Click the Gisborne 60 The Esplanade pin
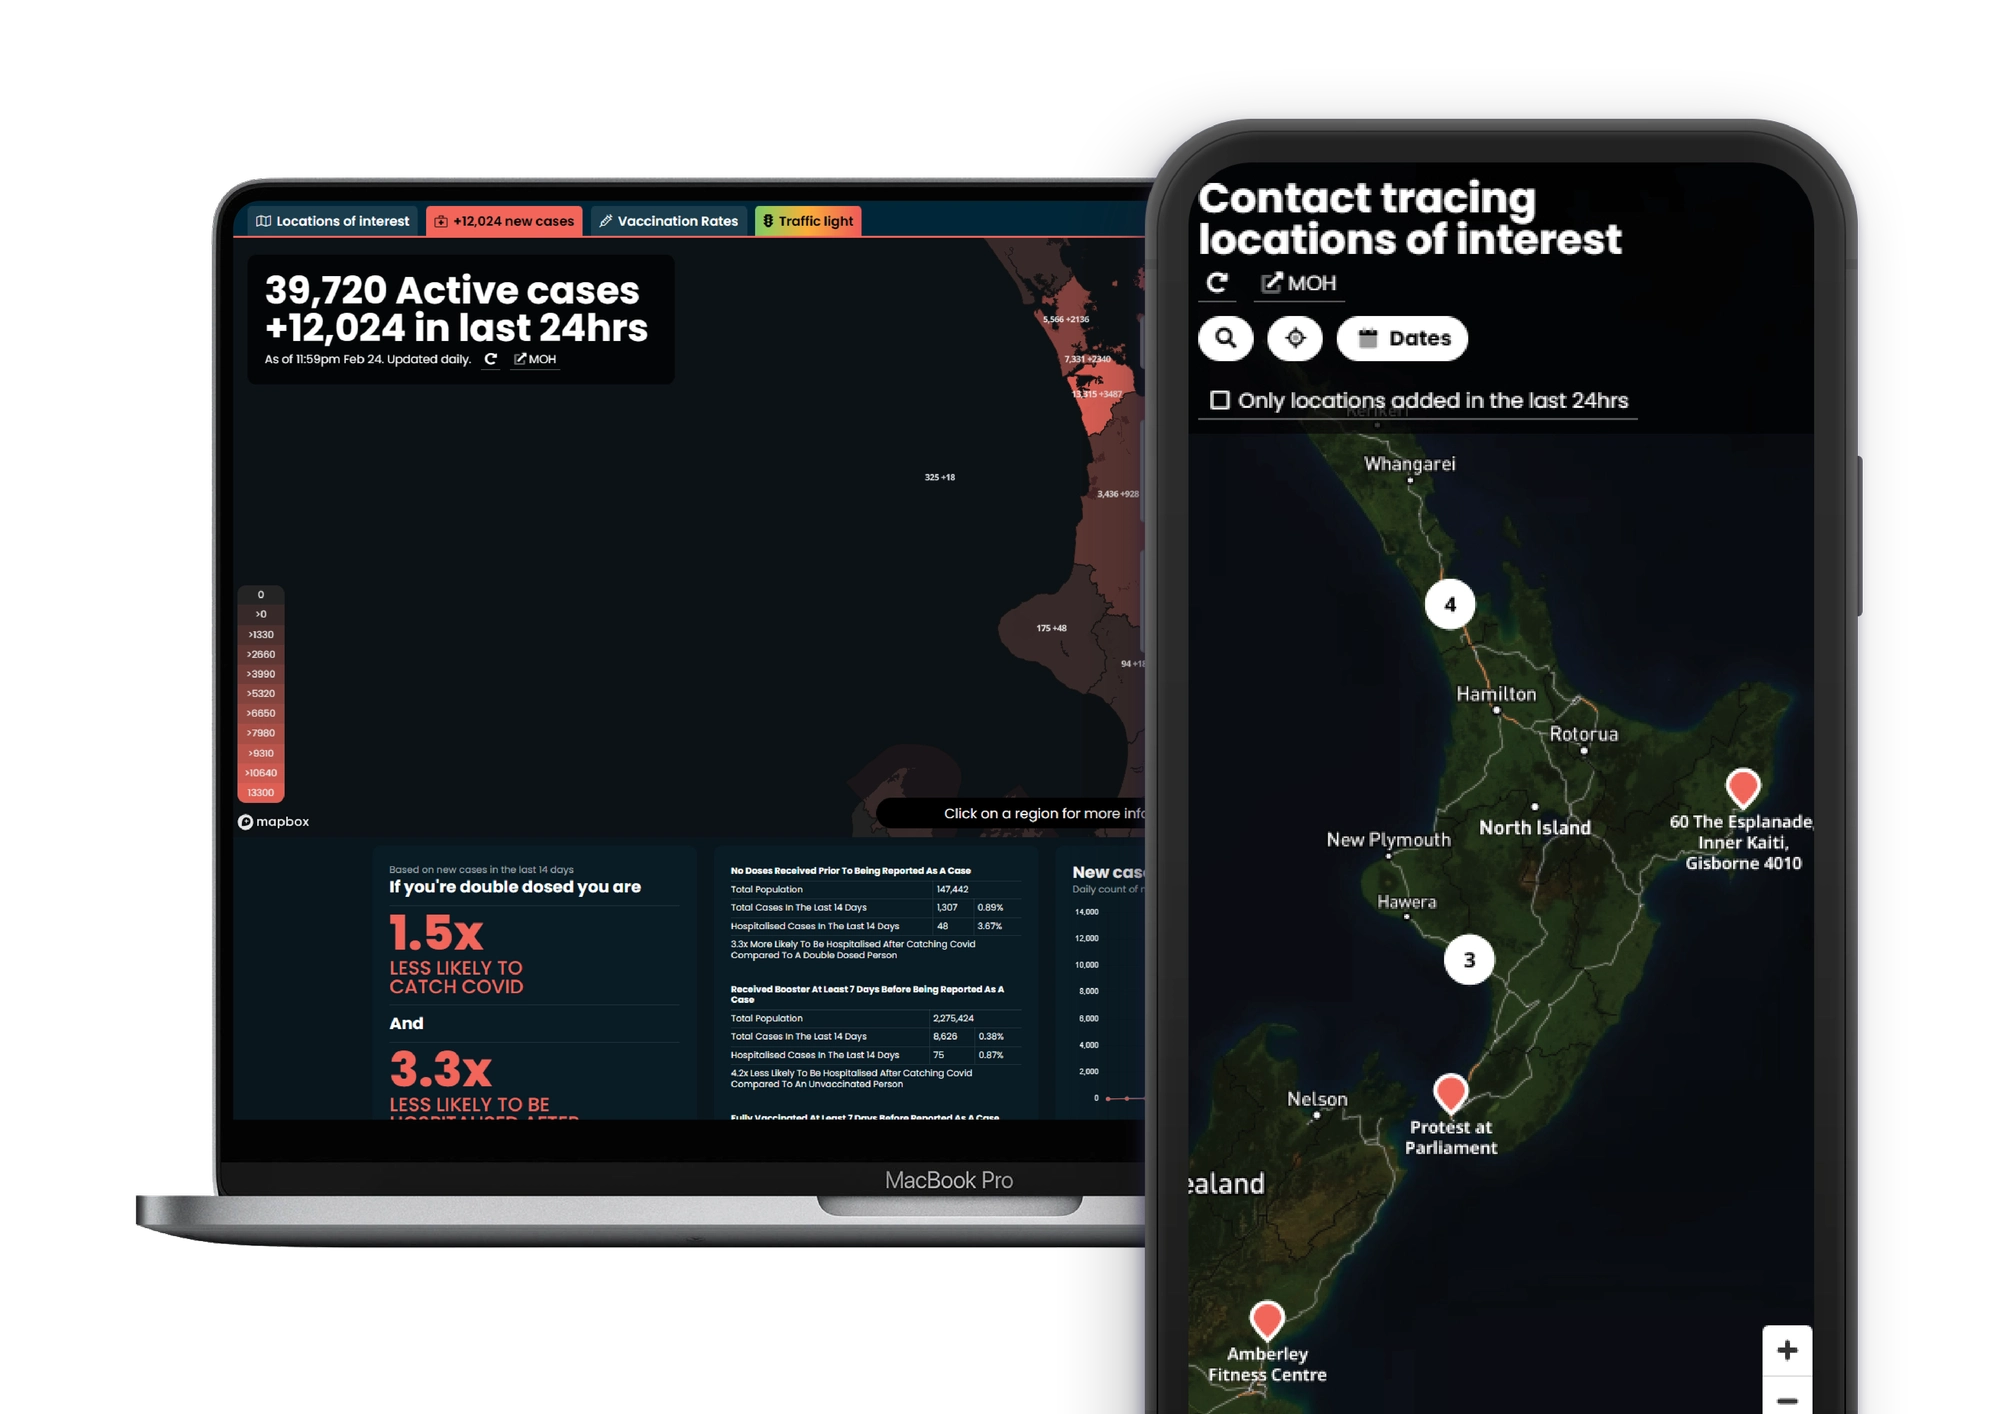The width and height of the screenshot is (2000, 1414). point(1743,787)
